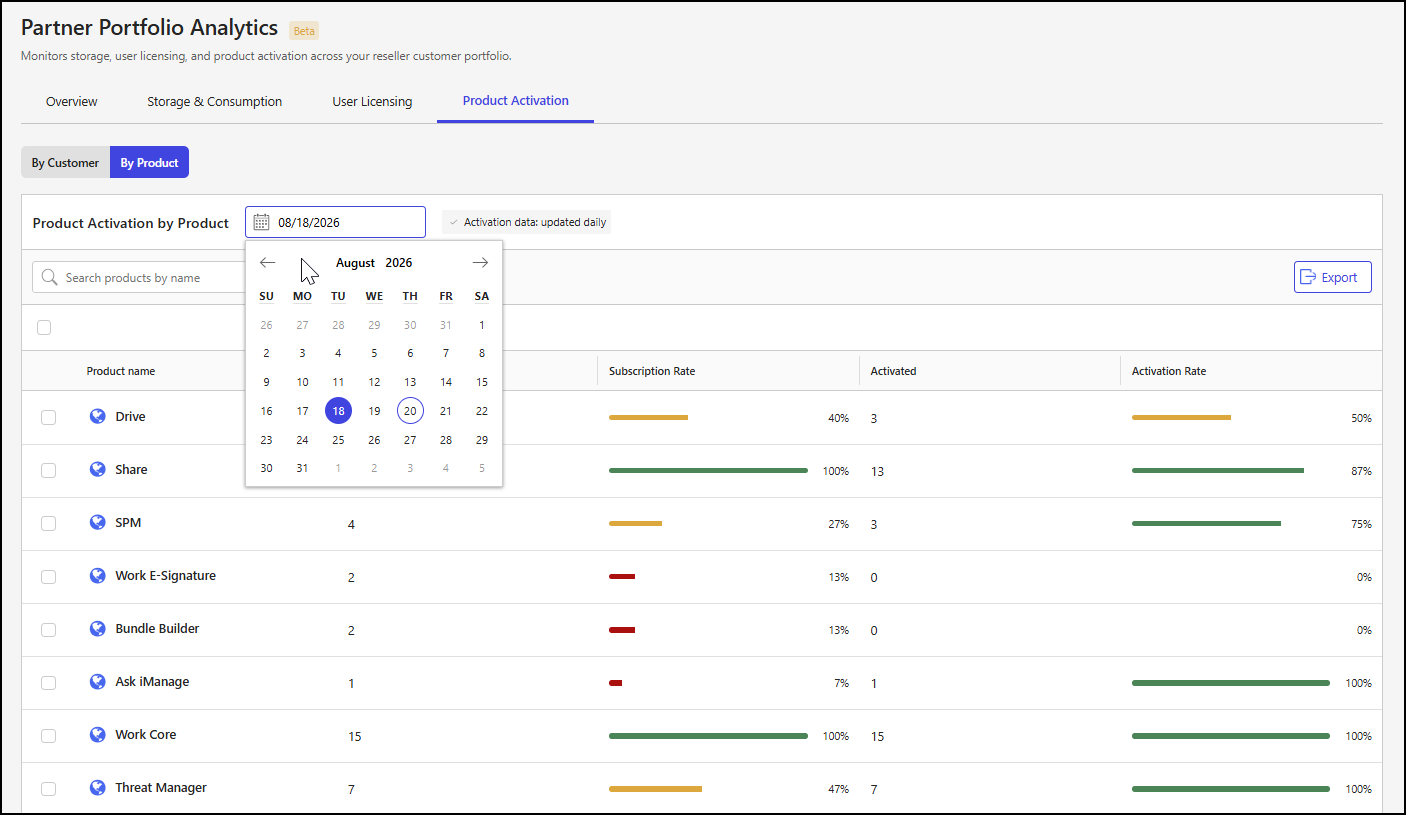Click the Search products by name field
Viewport: 1406px width, 815px height.
pyautogui.click(x=140, y=278)
